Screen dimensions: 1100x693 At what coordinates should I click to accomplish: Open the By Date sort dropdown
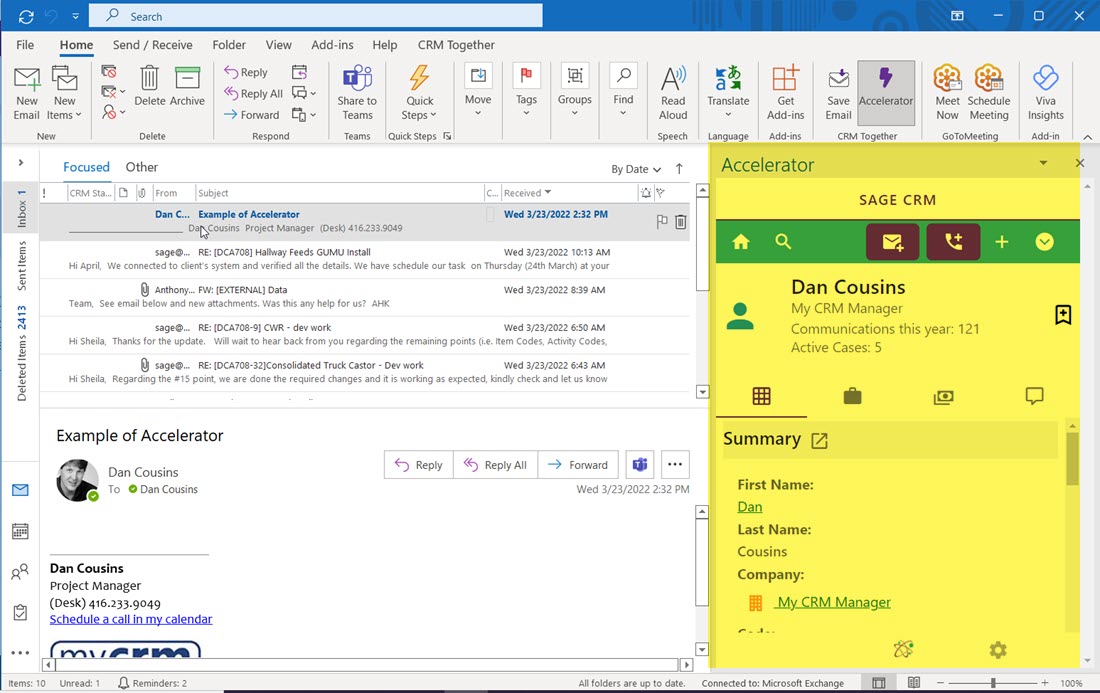click(x=636, y=169)
